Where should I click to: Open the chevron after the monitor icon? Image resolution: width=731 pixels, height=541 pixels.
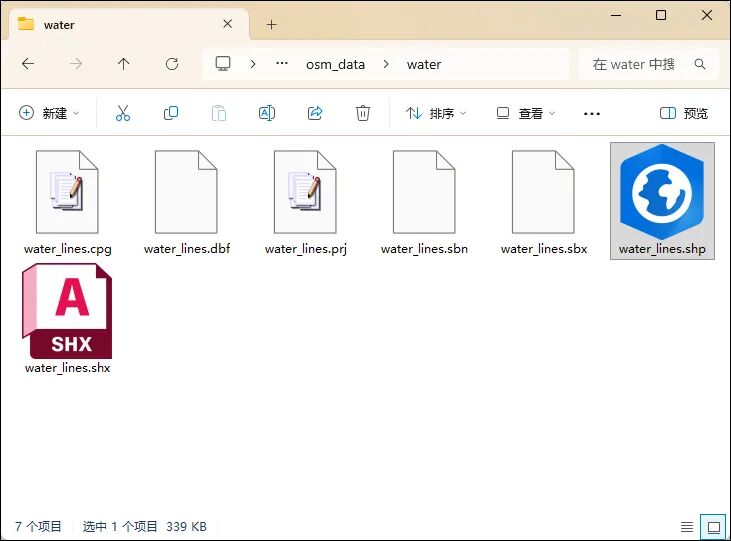(253, 64)
